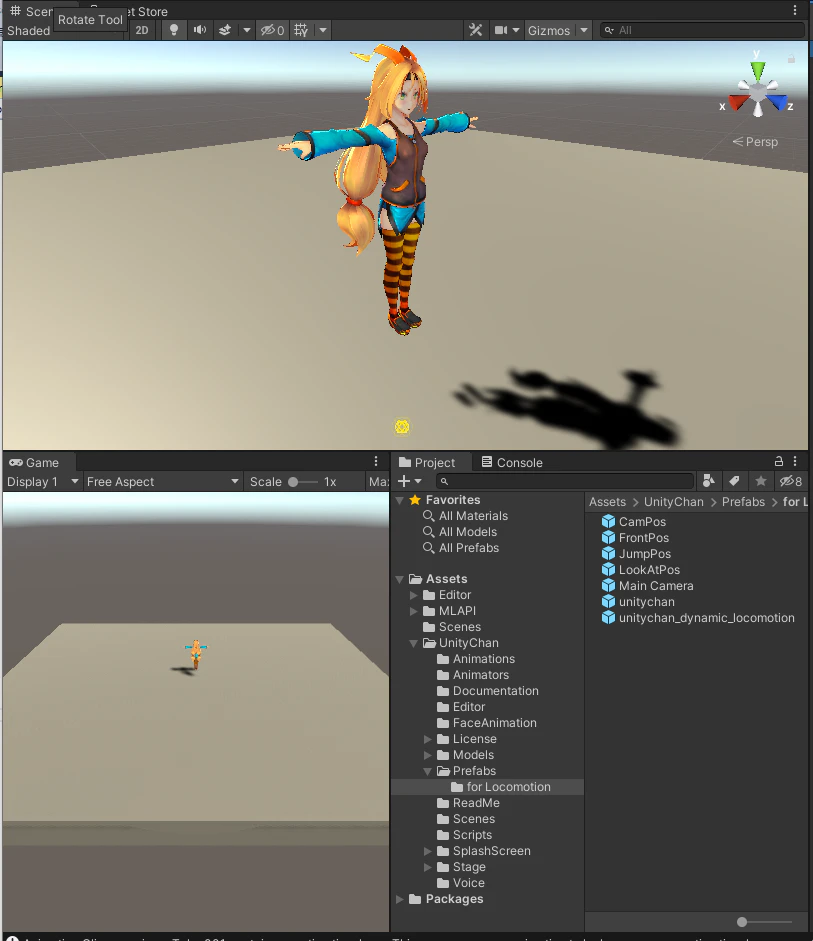Click Scene view search field
This screenshot has width=813, height=941.
[x=703, y=30]
